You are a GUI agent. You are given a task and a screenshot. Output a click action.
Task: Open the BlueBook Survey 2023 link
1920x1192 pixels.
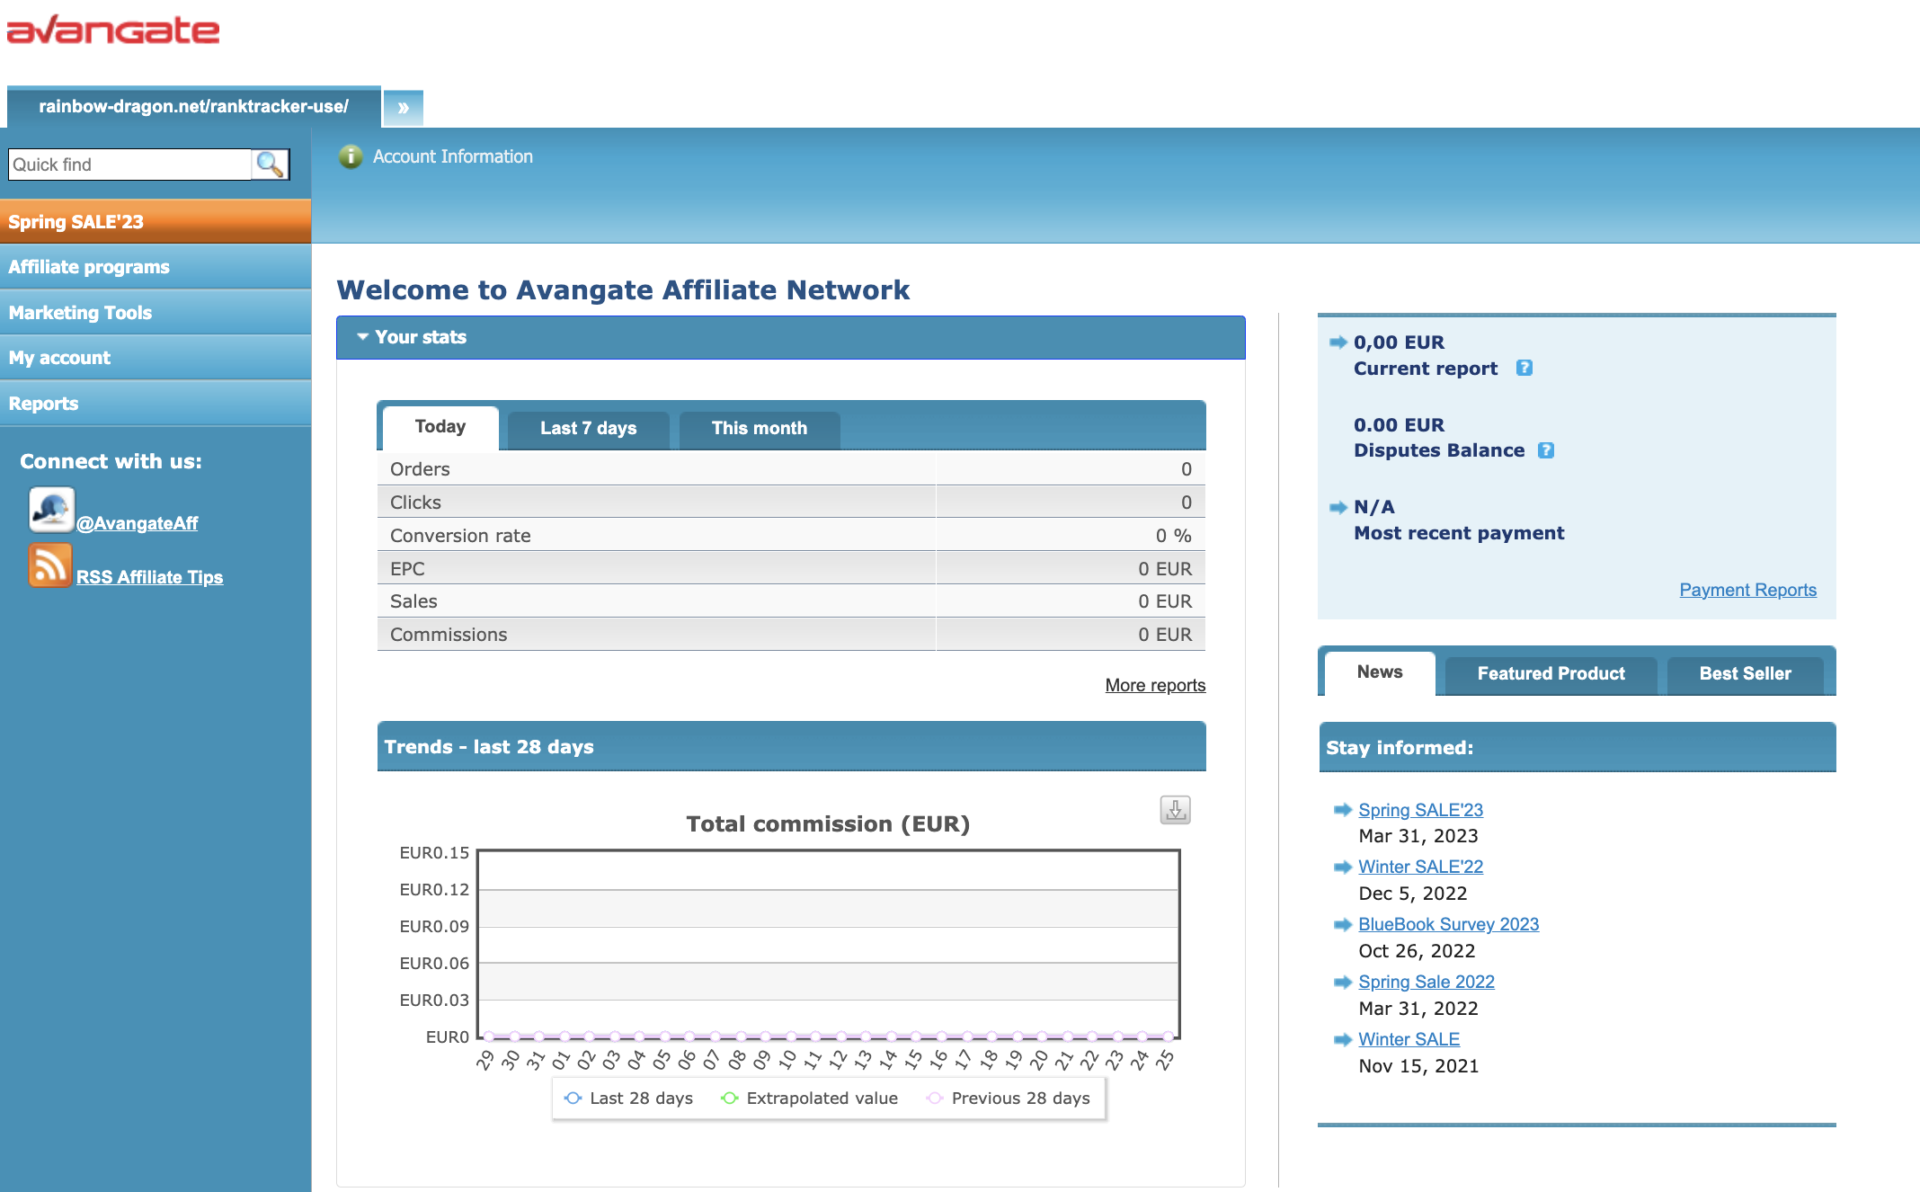click(1448, 925)
